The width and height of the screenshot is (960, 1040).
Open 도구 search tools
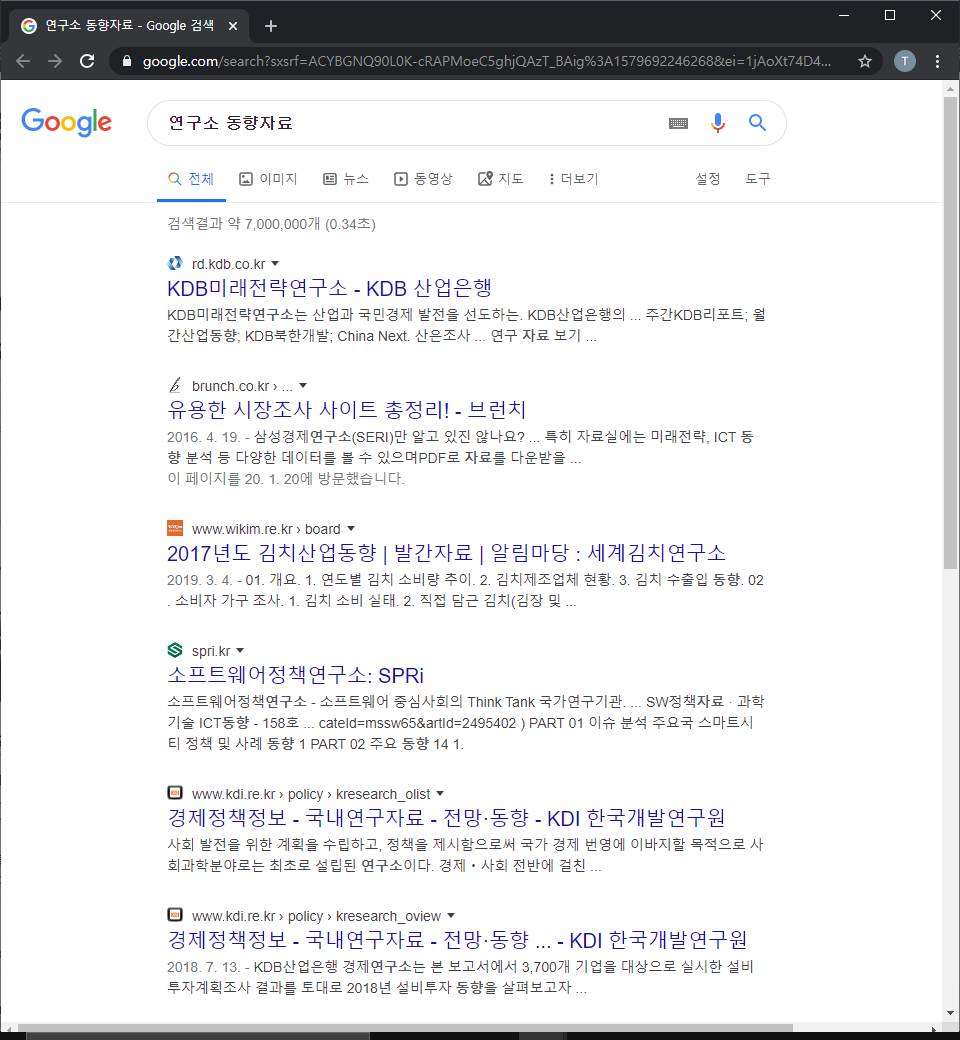click(758, 179)
